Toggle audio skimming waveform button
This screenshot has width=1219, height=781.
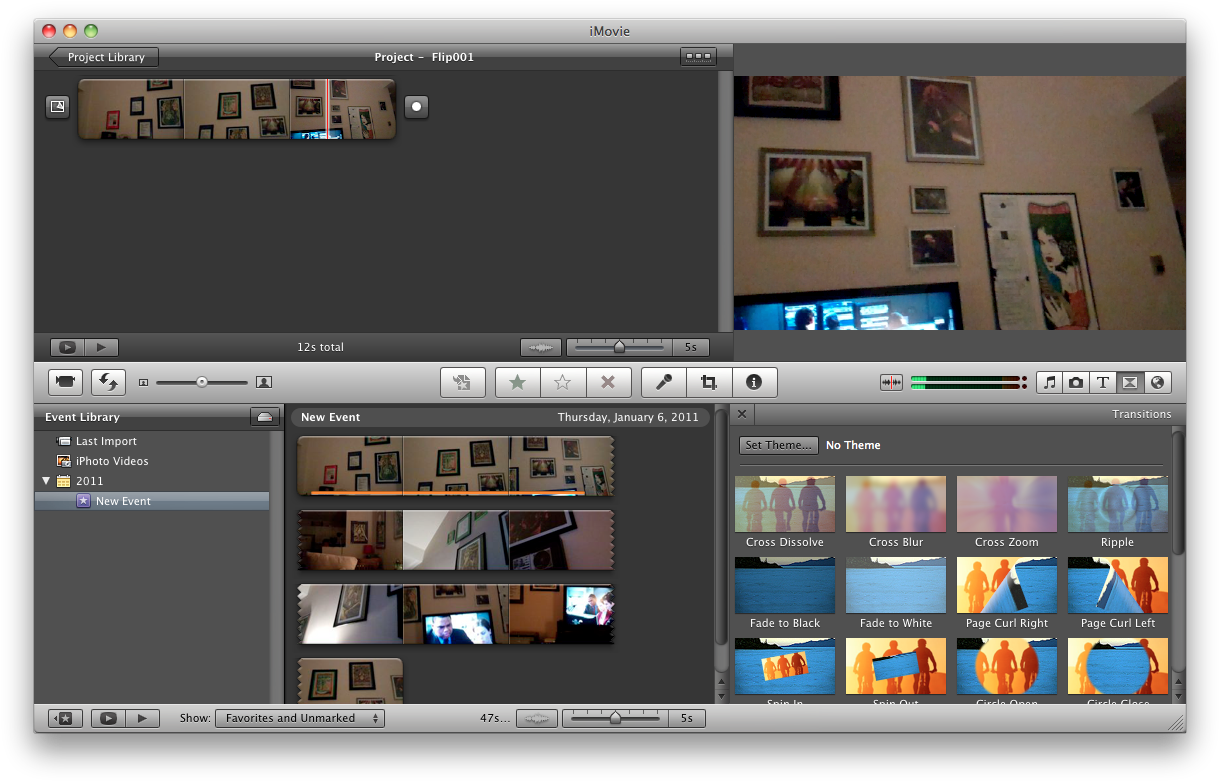point(890,382)
